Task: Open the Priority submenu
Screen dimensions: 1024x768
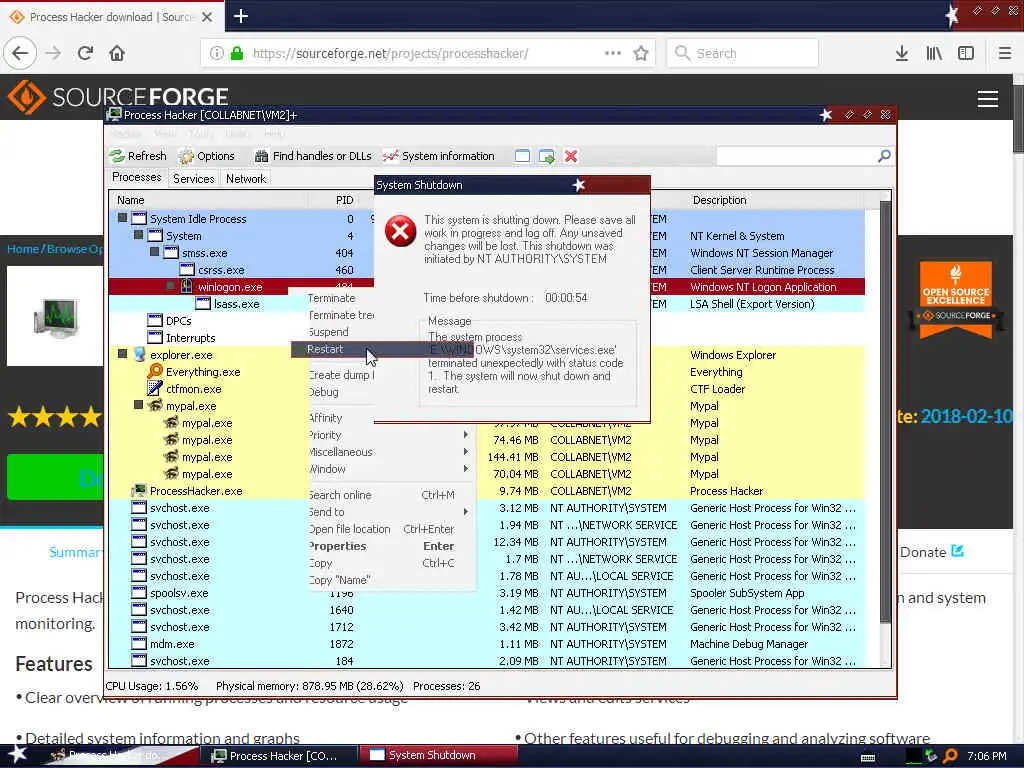Action: click(x=383, y=435)
